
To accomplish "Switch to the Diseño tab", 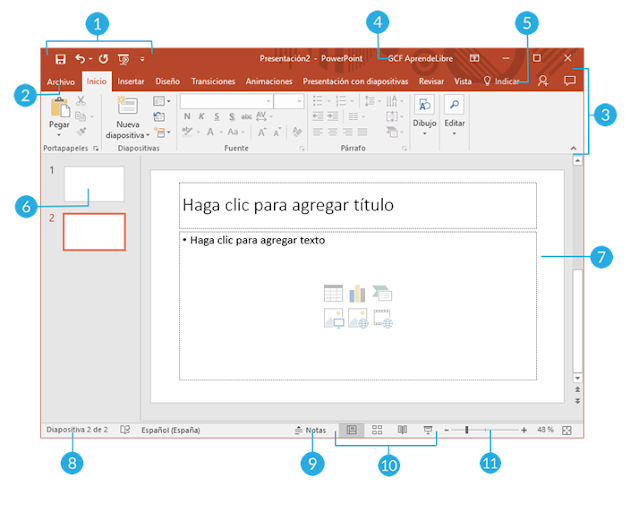I will tap(167, 81).
